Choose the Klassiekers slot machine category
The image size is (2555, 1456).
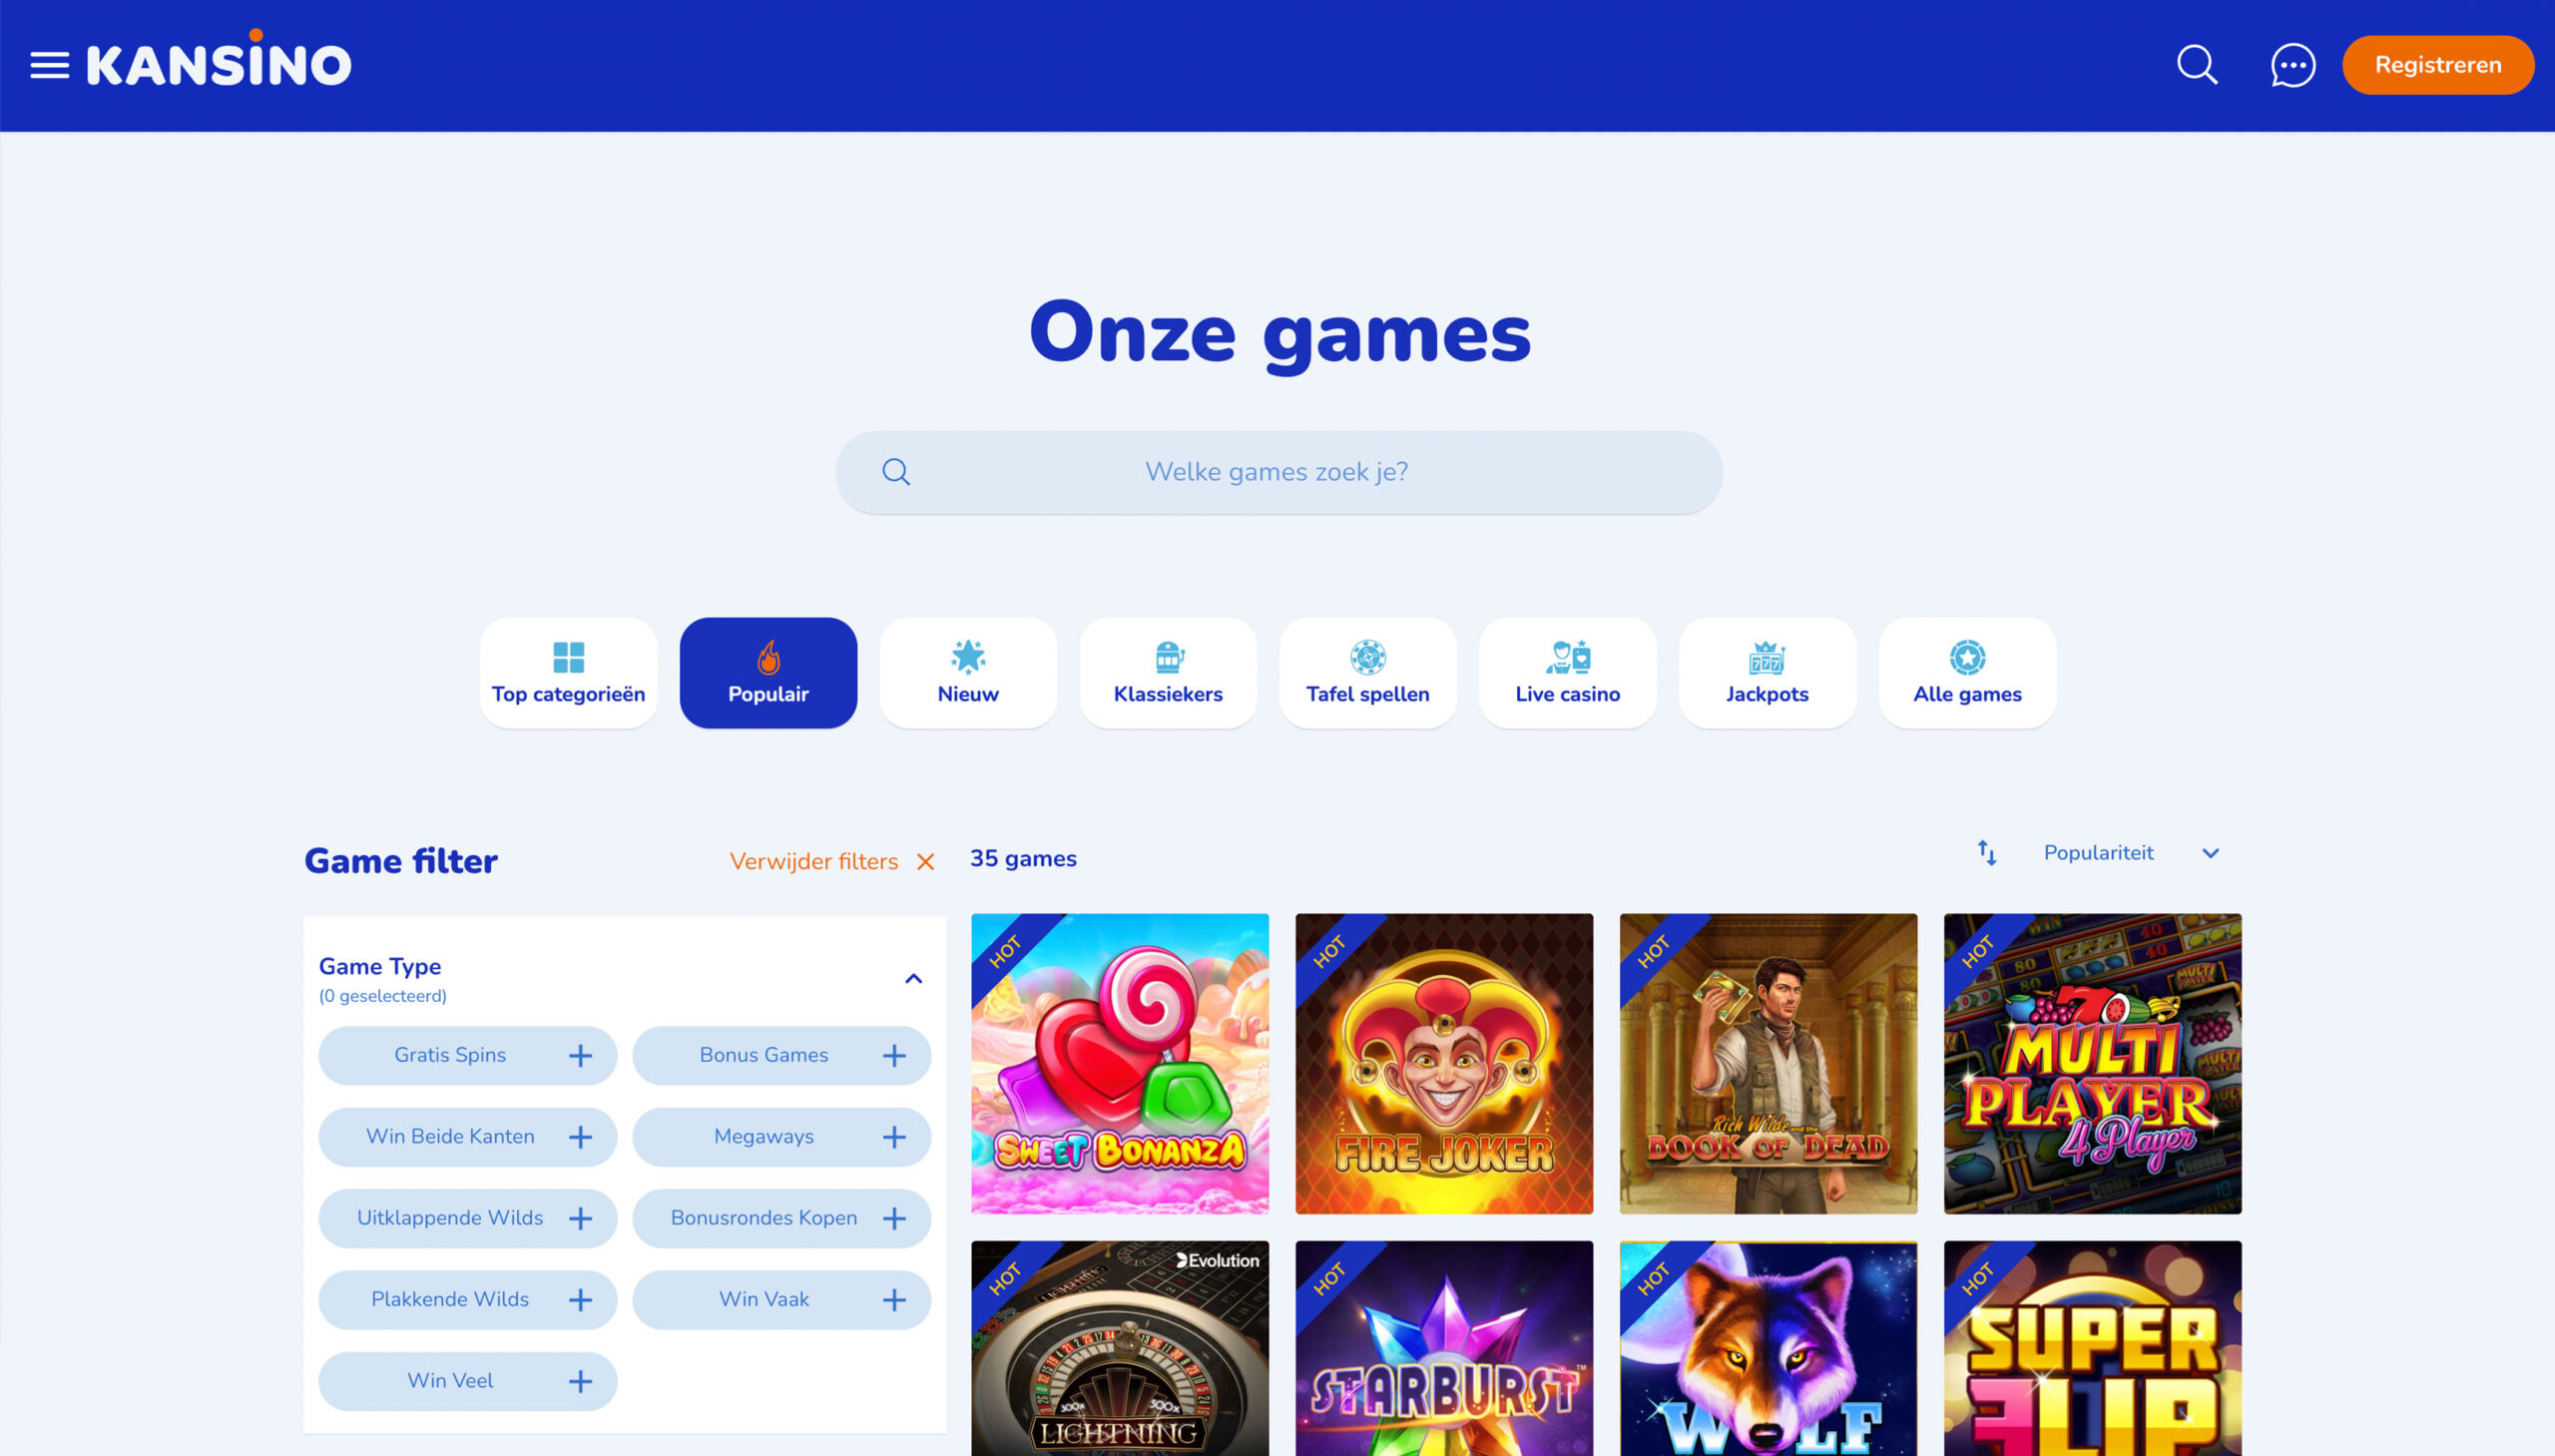click(1167, 672)
